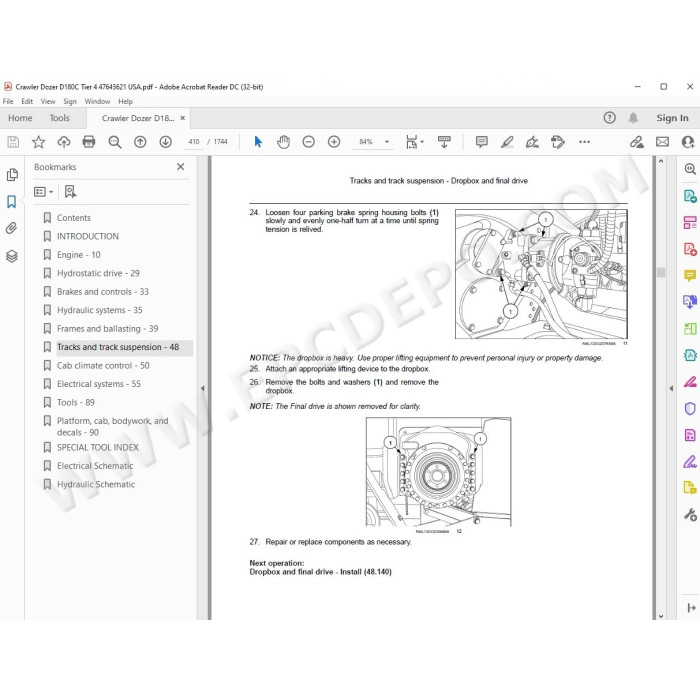Expand the right tools pane

pos(691,608)
